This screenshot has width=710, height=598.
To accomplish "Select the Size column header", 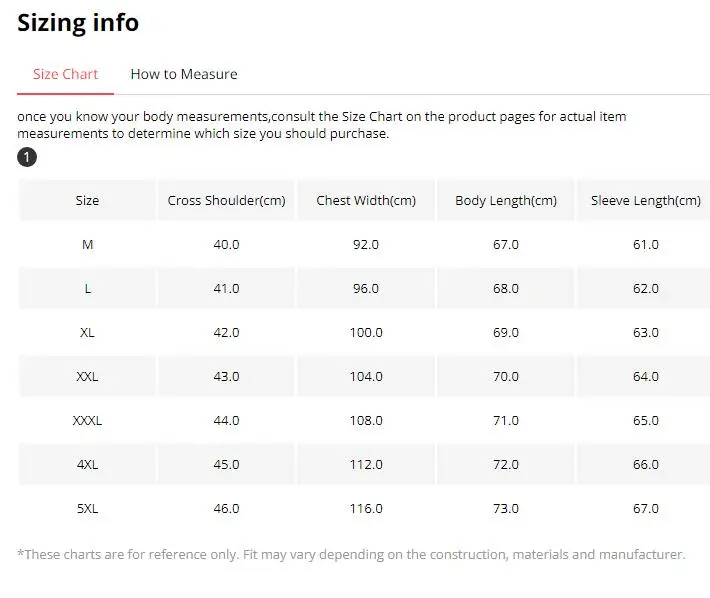I will 87,200.
